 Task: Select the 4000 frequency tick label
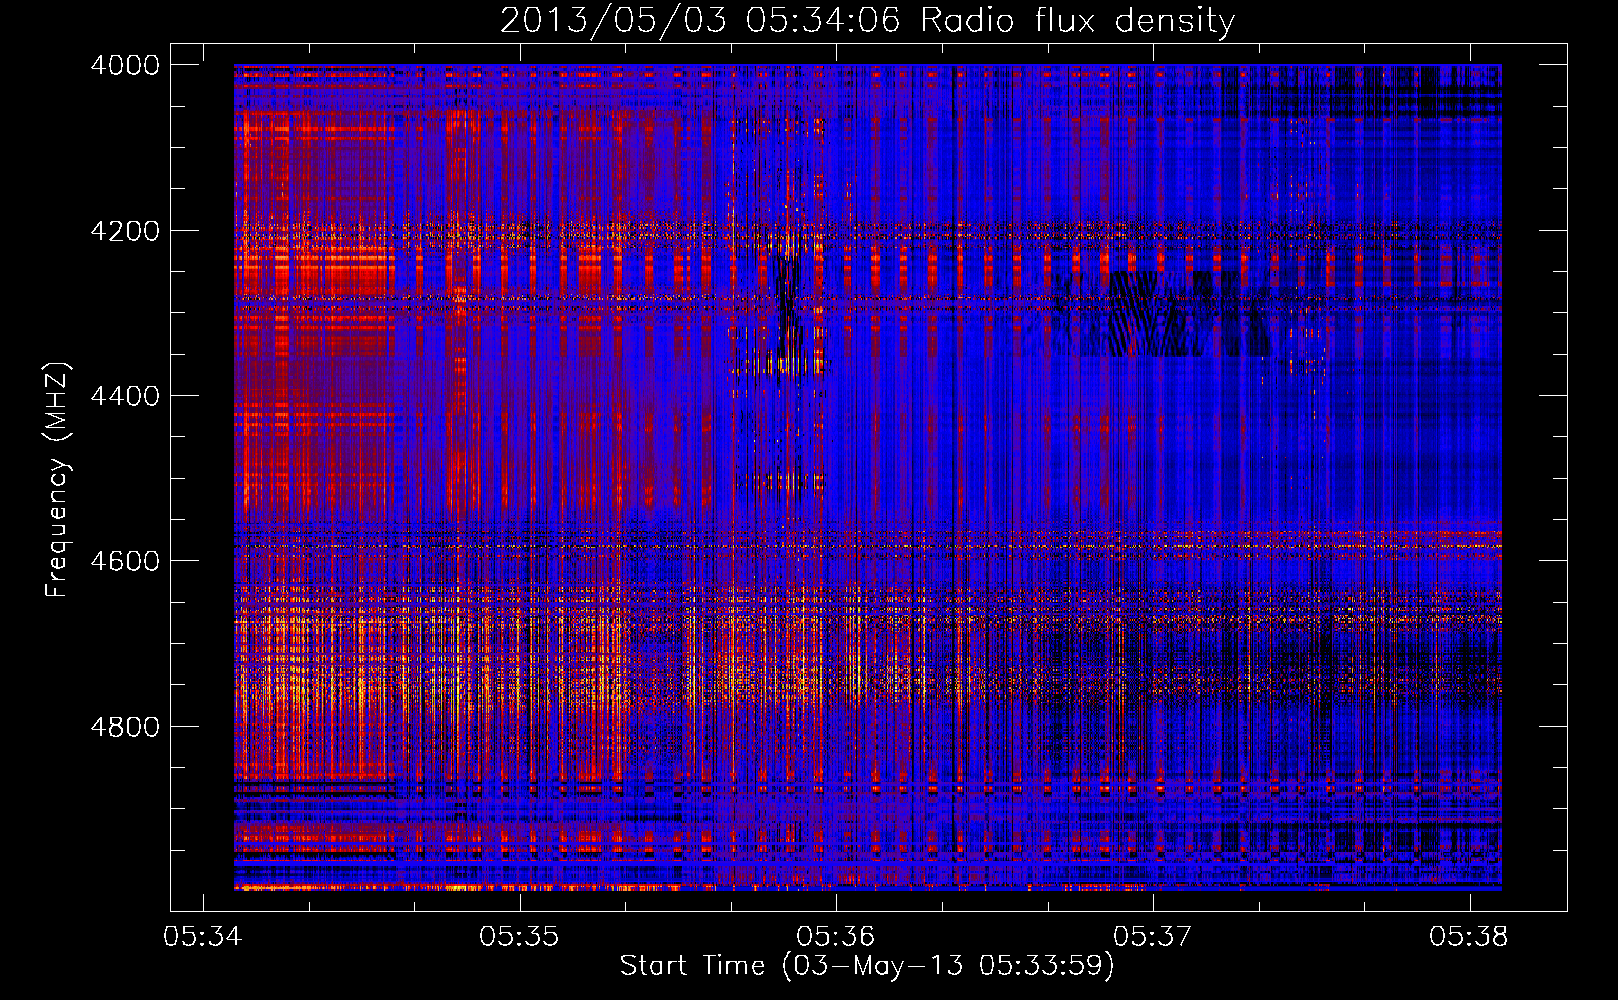(125, 65)
